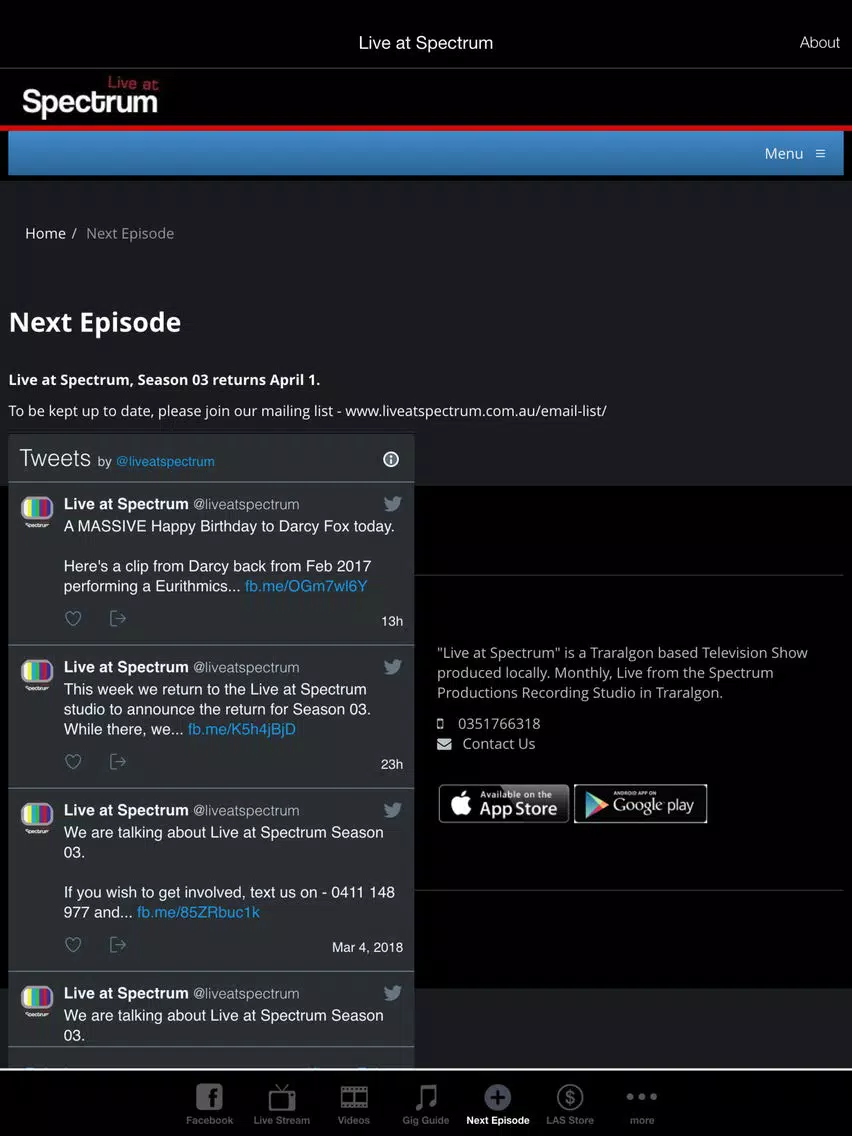Open the Contact Us link
This screenshot has height=1136, width=852.
click(x=498, y=744)
